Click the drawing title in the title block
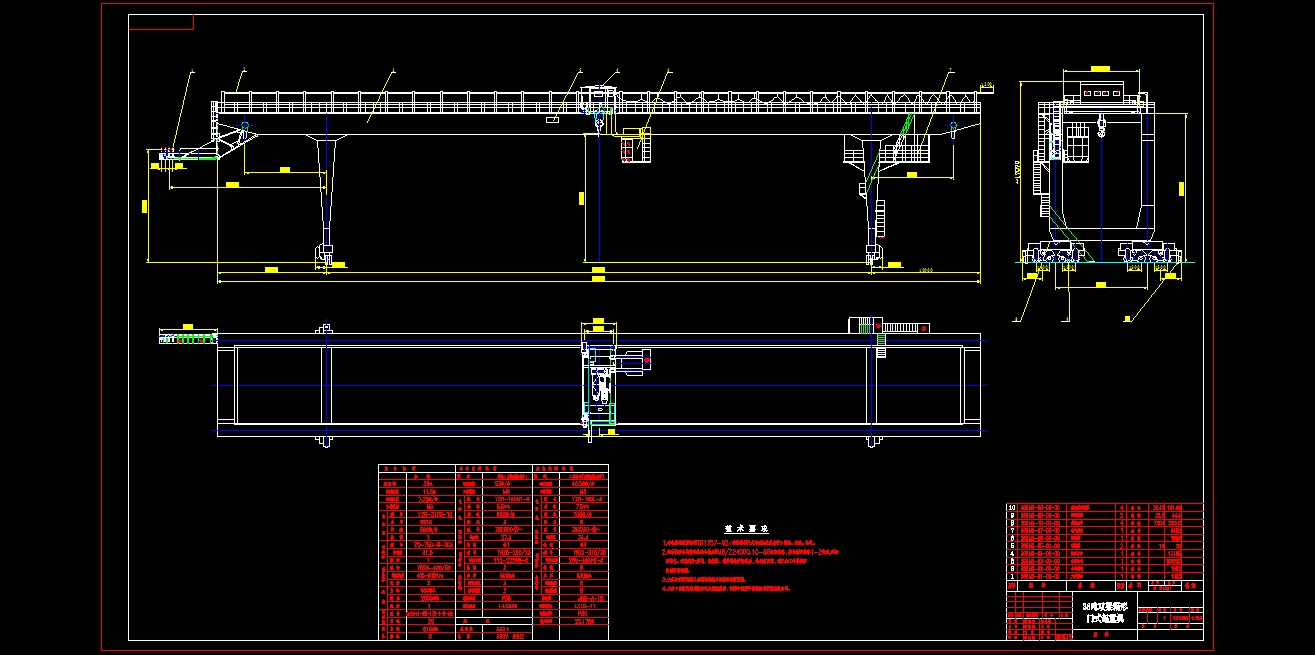The height and width of the screenshot is (655, 1315). coord(1105,613)
